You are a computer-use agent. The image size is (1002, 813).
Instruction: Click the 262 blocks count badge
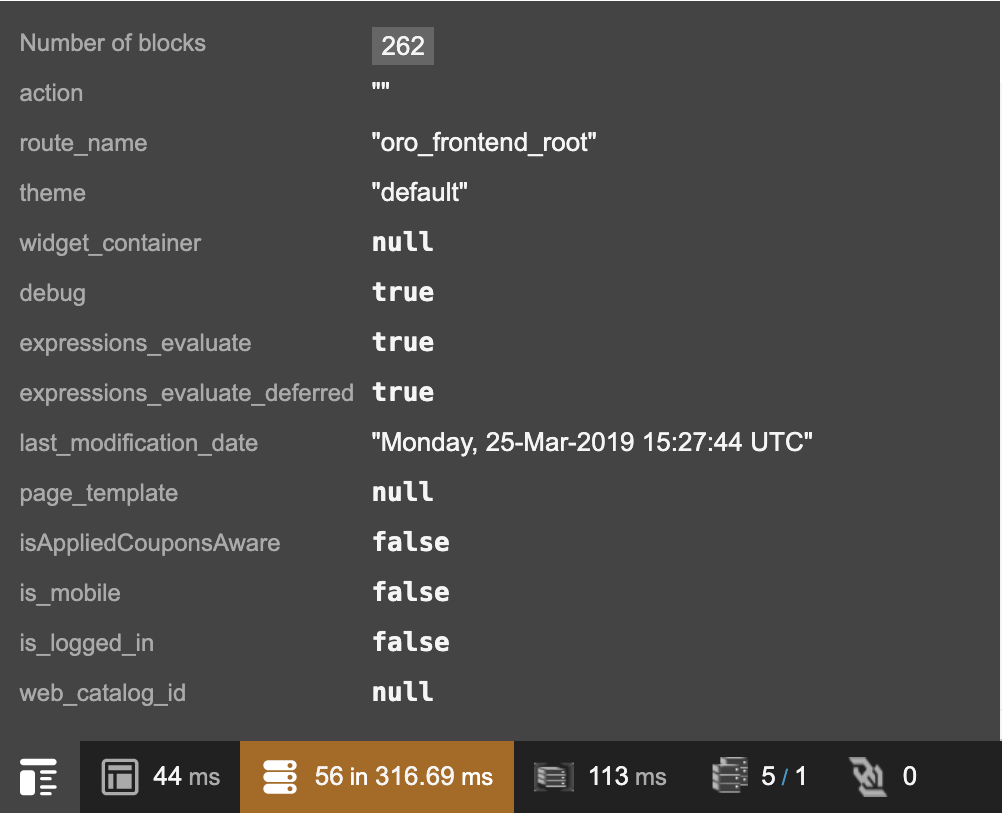pos(403,45)
